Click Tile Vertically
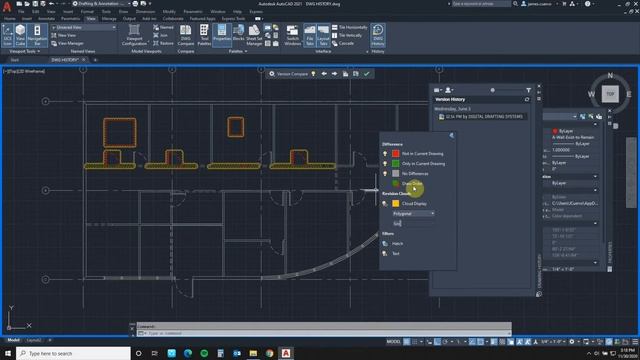Image resolution: width=640 pixels, height=360 pixels. [347, 36]
